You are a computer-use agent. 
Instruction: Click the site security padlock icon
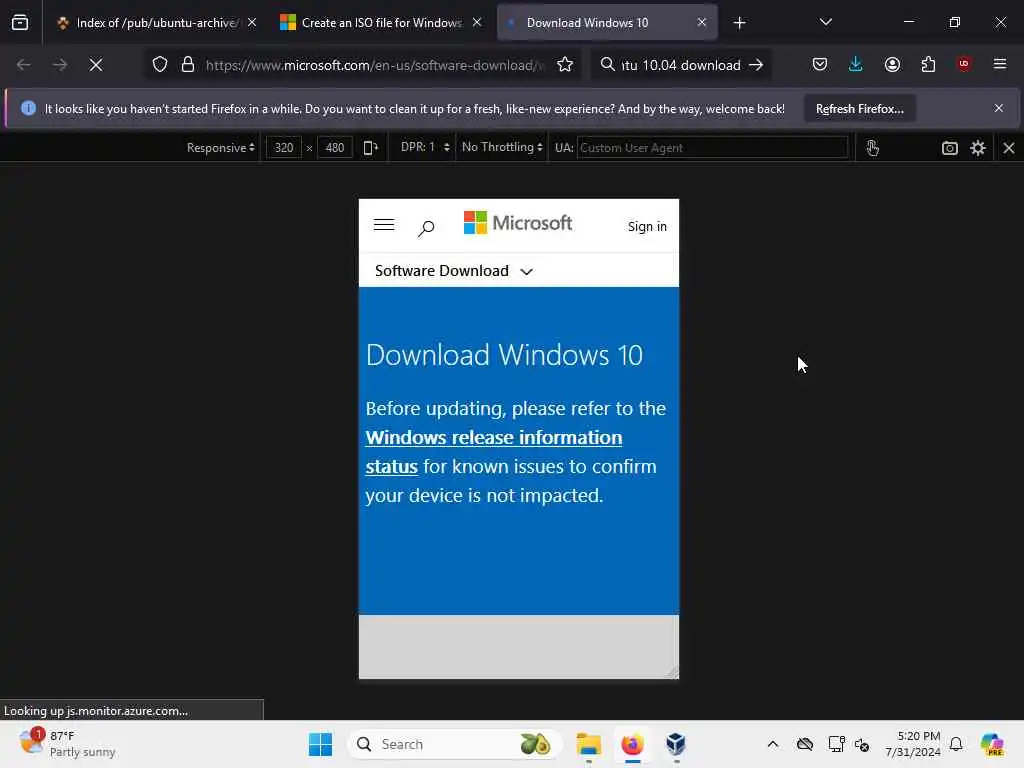(188, 65)
